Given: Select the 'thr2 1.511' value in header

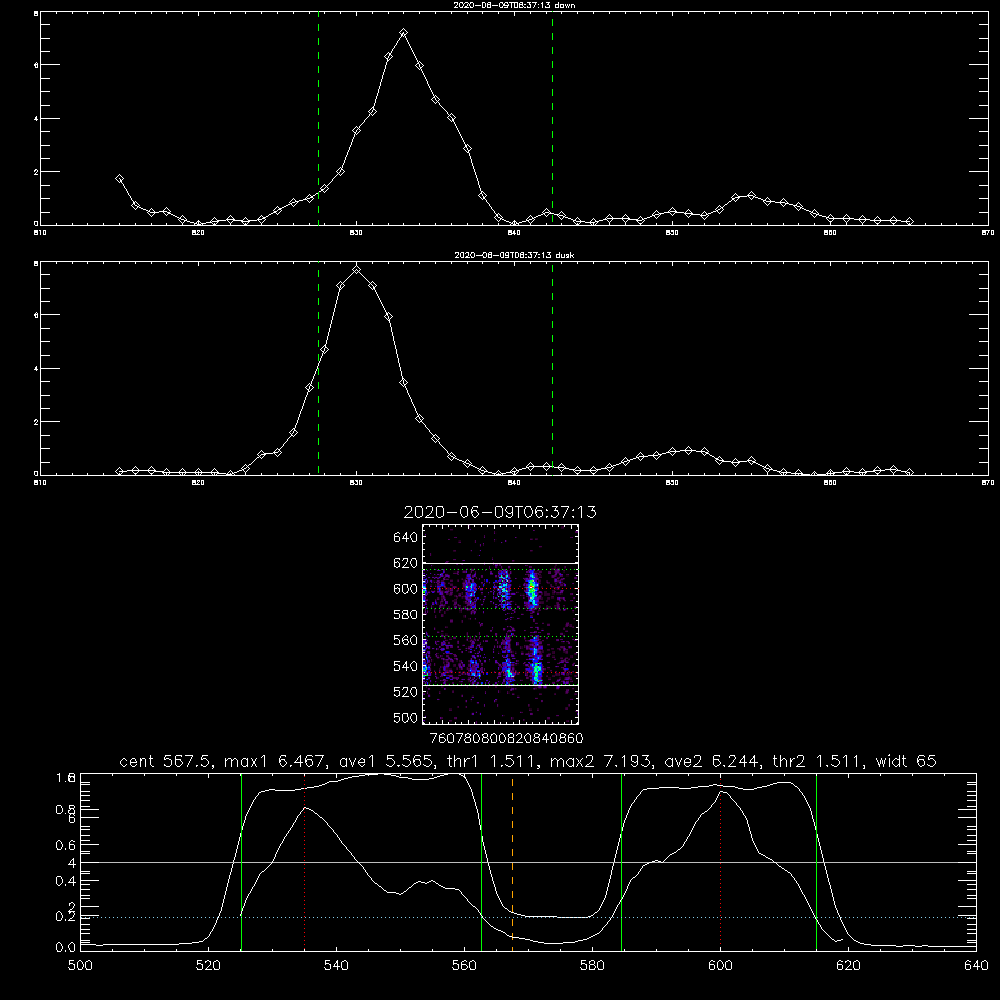Looking at the screenshot, I should [x=819, y=761].
